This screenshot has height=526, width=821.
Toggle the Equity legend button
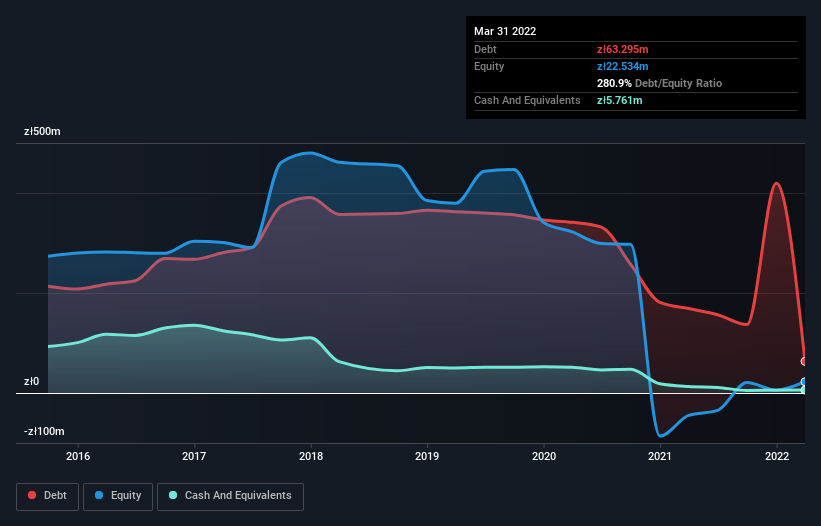(118, 496)
